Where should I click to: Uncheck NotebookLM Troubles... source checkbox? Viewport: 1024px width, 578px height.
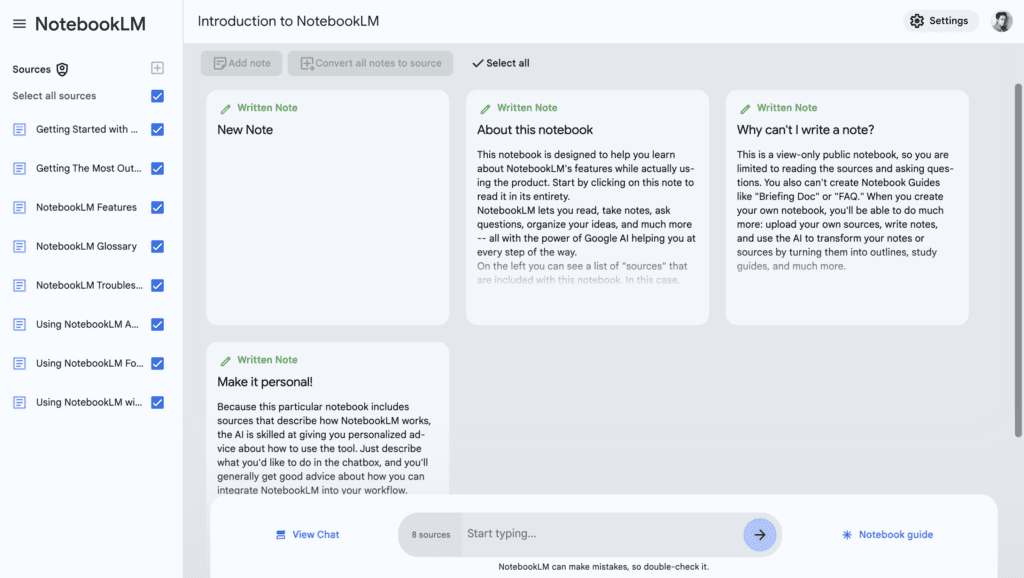pyautogui.click(x=157, y=285)
